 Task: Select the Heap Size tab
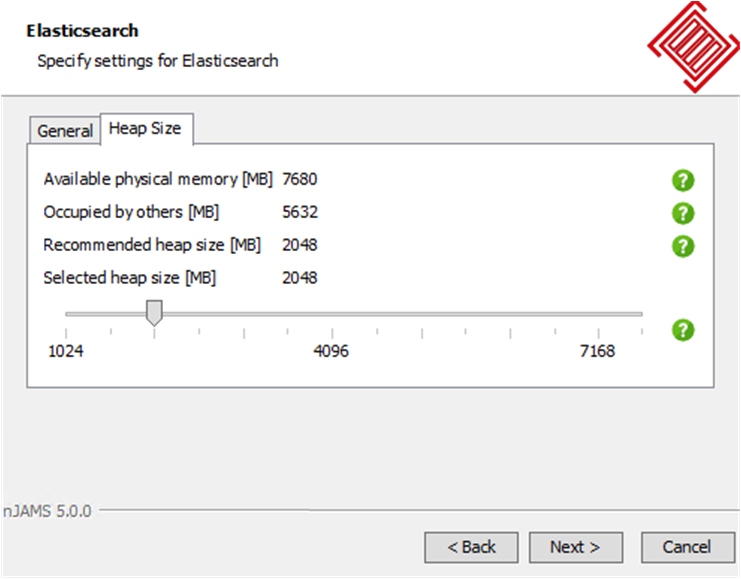click(x=146, y=129)
